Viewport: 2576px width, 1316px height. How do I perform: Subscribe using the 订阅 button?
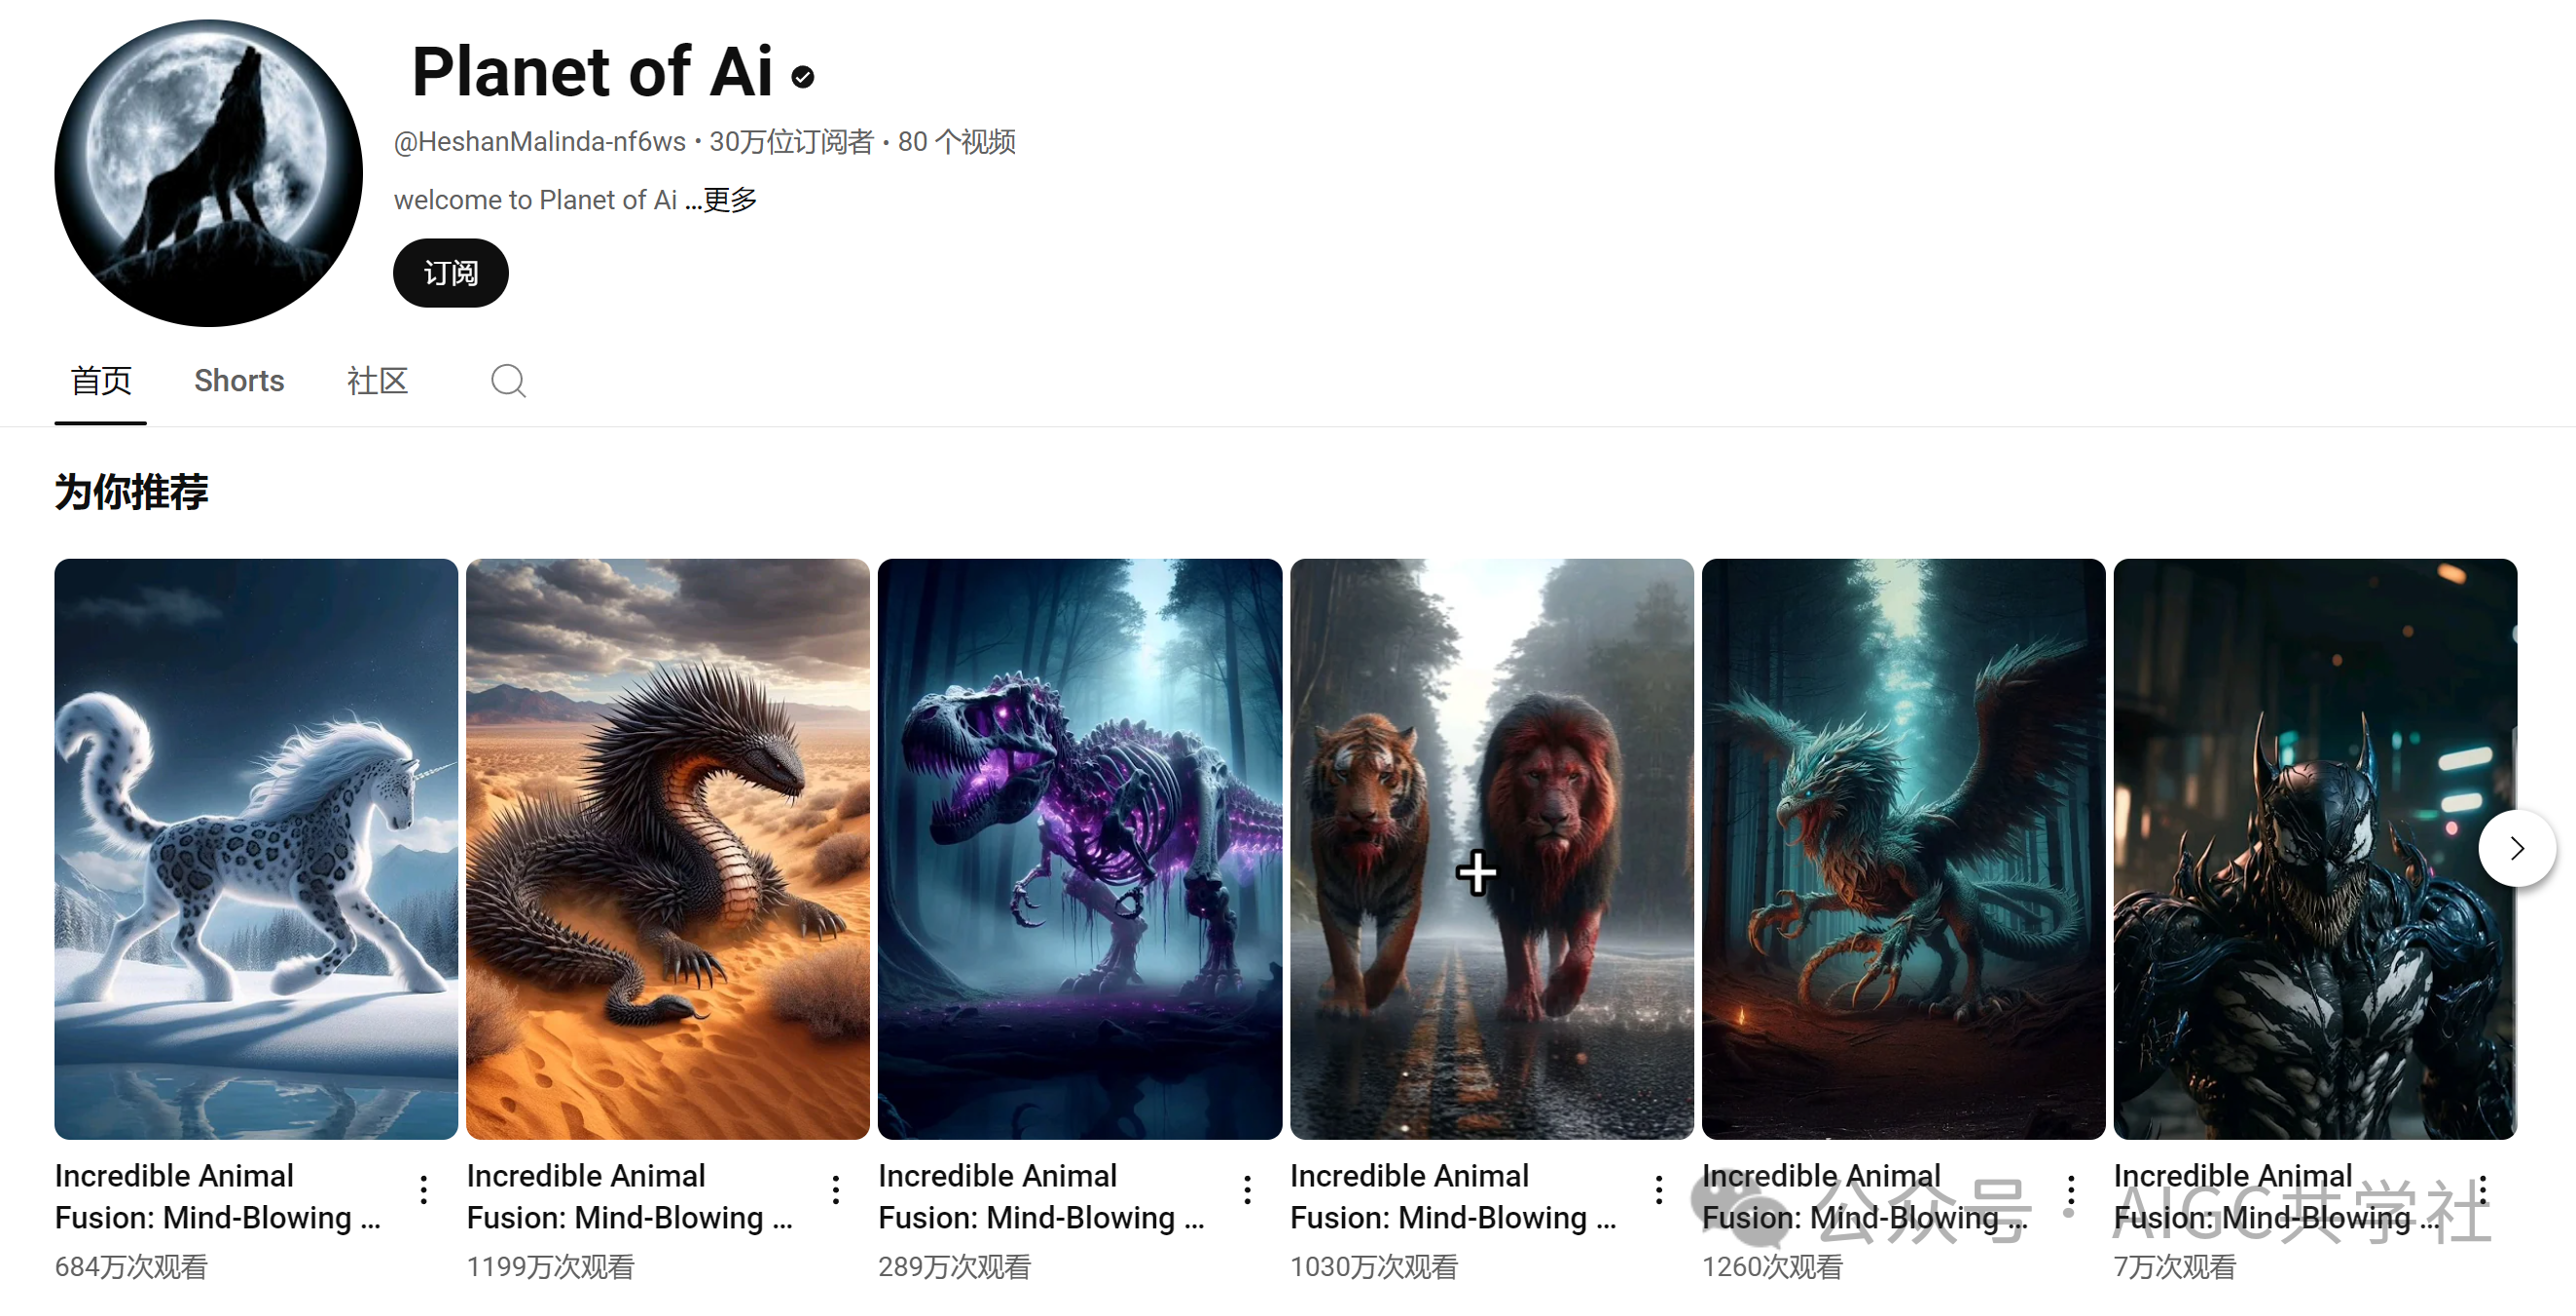tap(451, 273)
